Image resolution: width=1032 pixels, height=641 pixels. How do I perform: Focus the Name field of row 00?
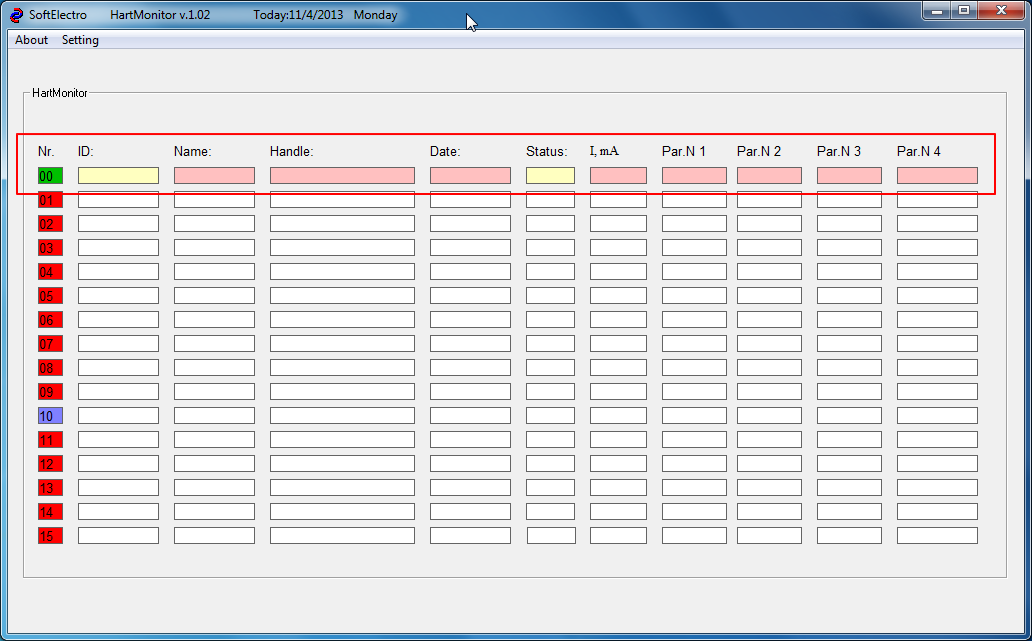click(214, 176)
